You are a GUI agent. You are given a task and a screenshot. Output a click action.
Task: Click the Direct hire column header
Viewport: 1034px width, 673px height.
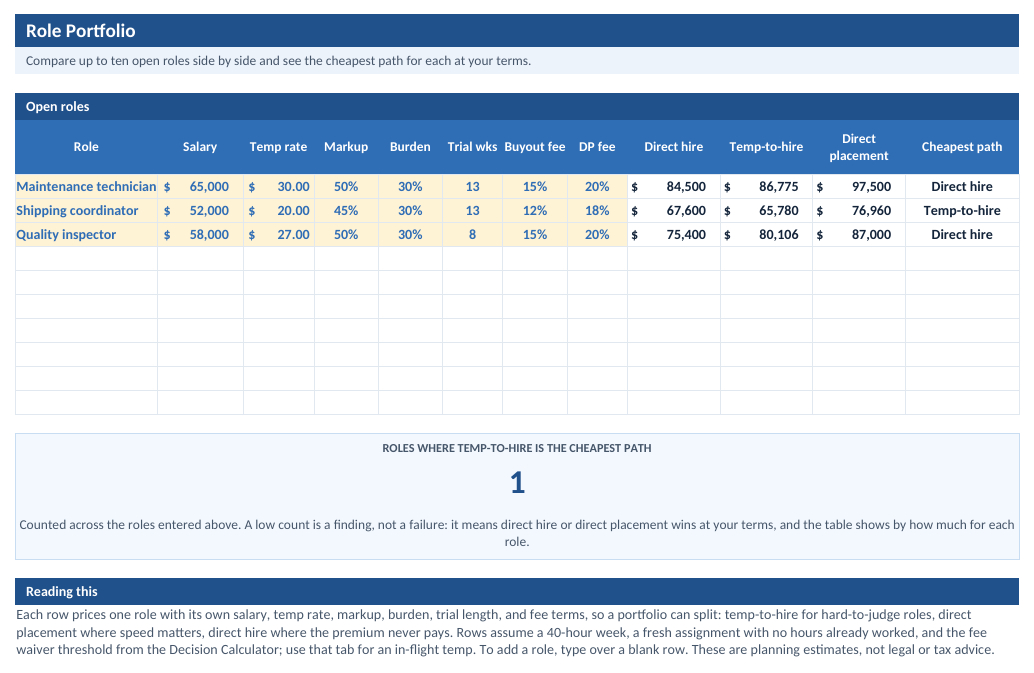click(x=674, y=147)
